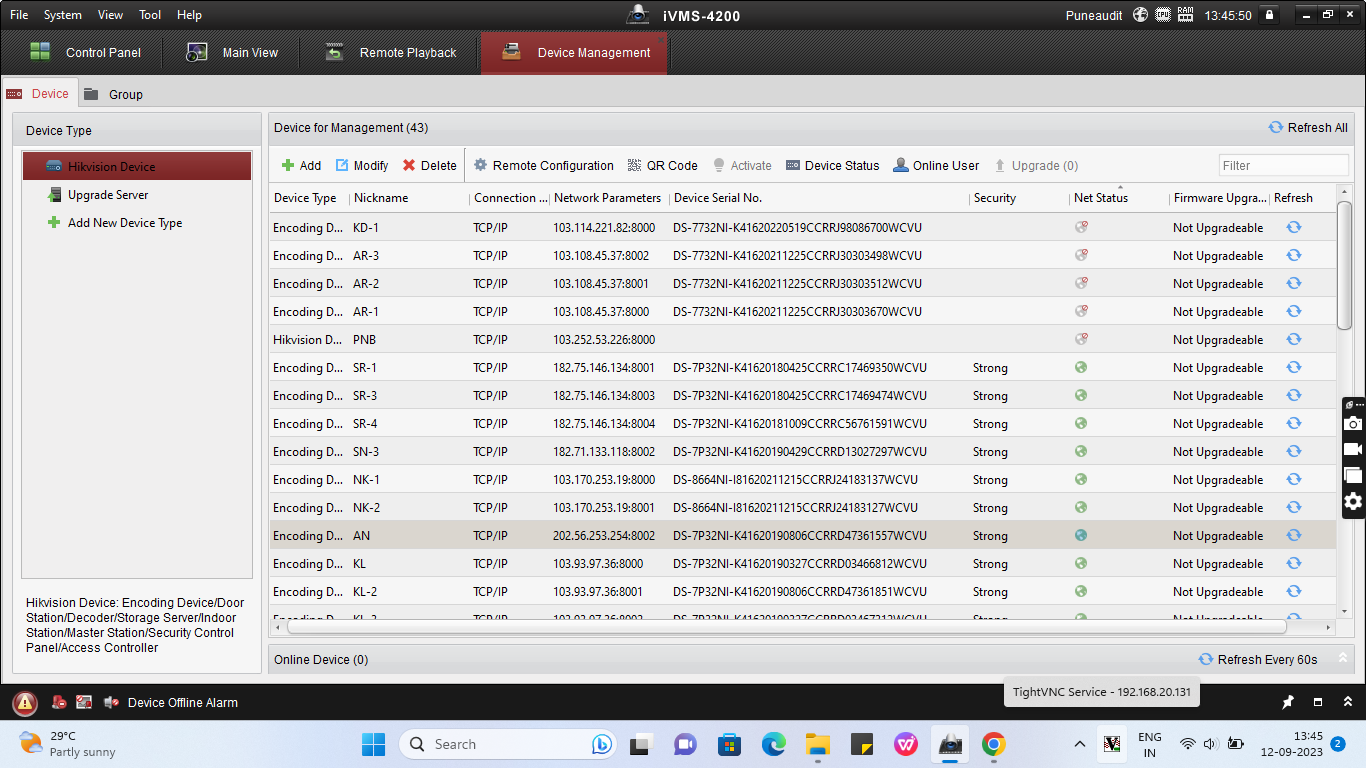Refresh the AR-3 device row
Image resolution: width=1366 pixels, height=768 pixels.
click(x=1293, y=255)
